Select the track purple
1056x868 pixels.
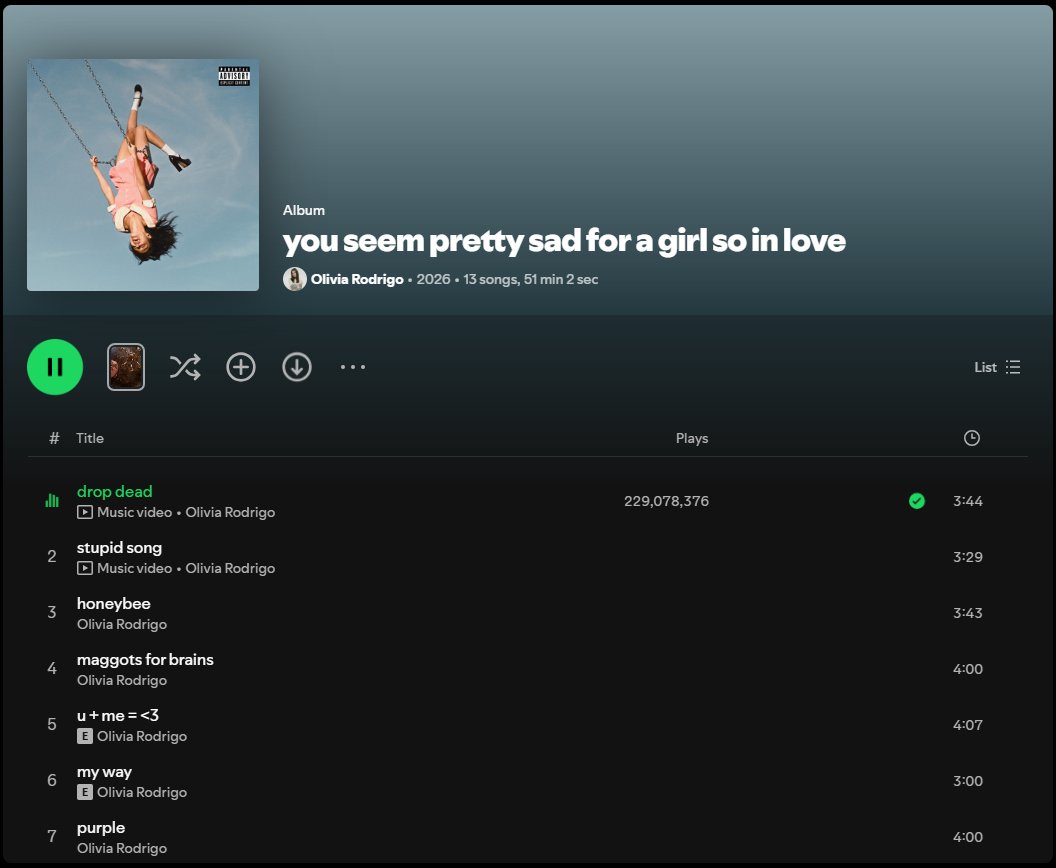click(x=101, y=828)
